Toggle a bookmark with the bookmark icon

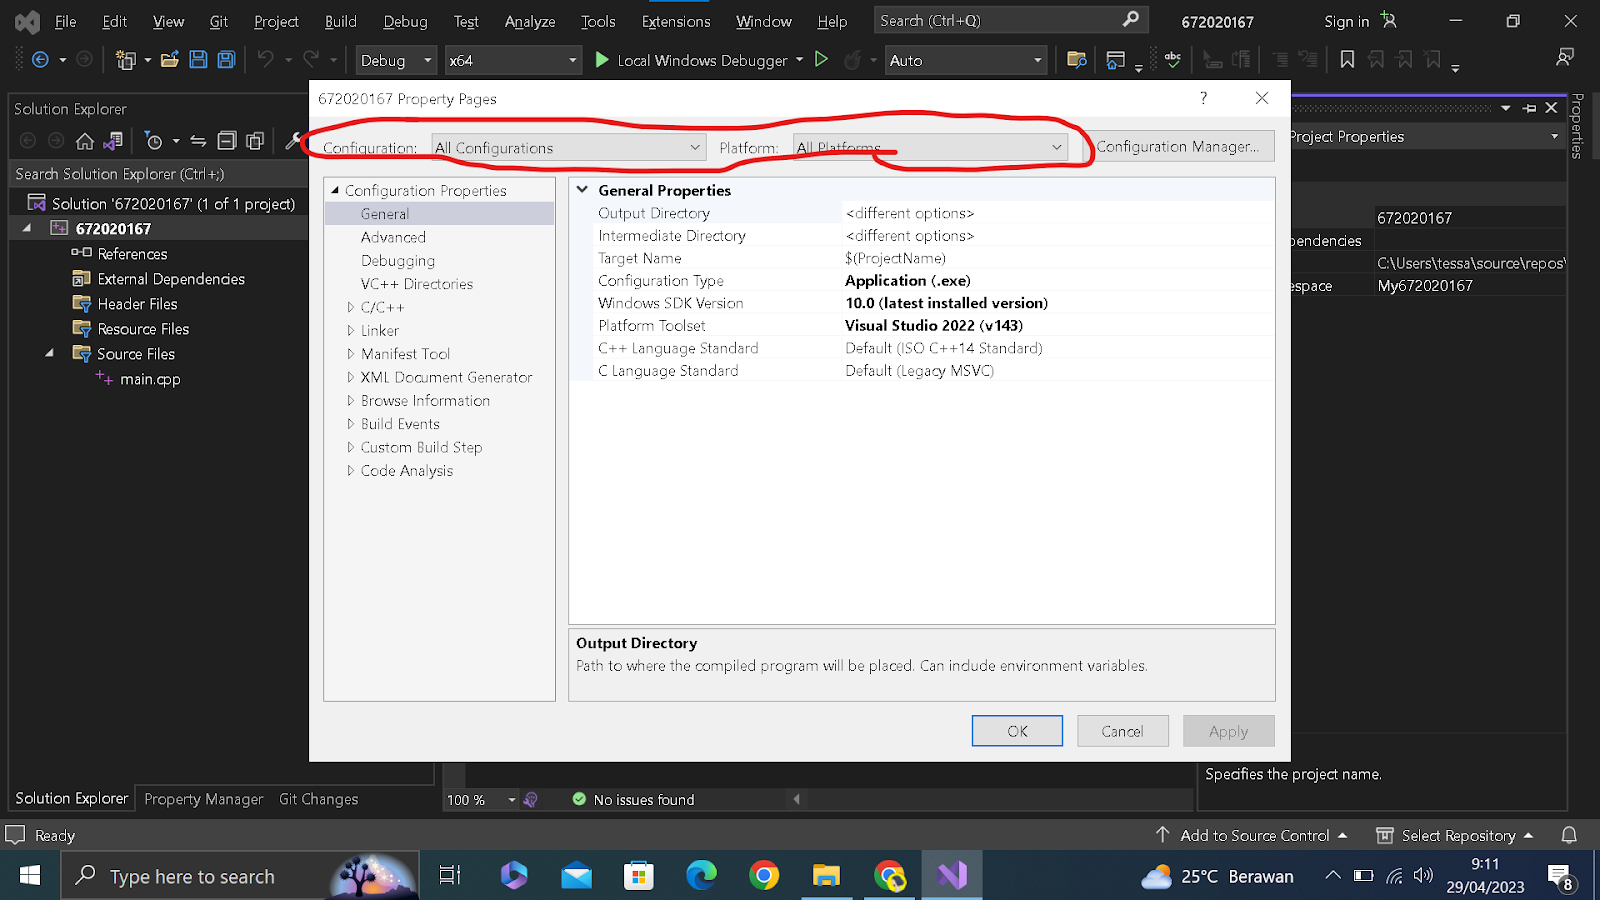[1347, 60]
